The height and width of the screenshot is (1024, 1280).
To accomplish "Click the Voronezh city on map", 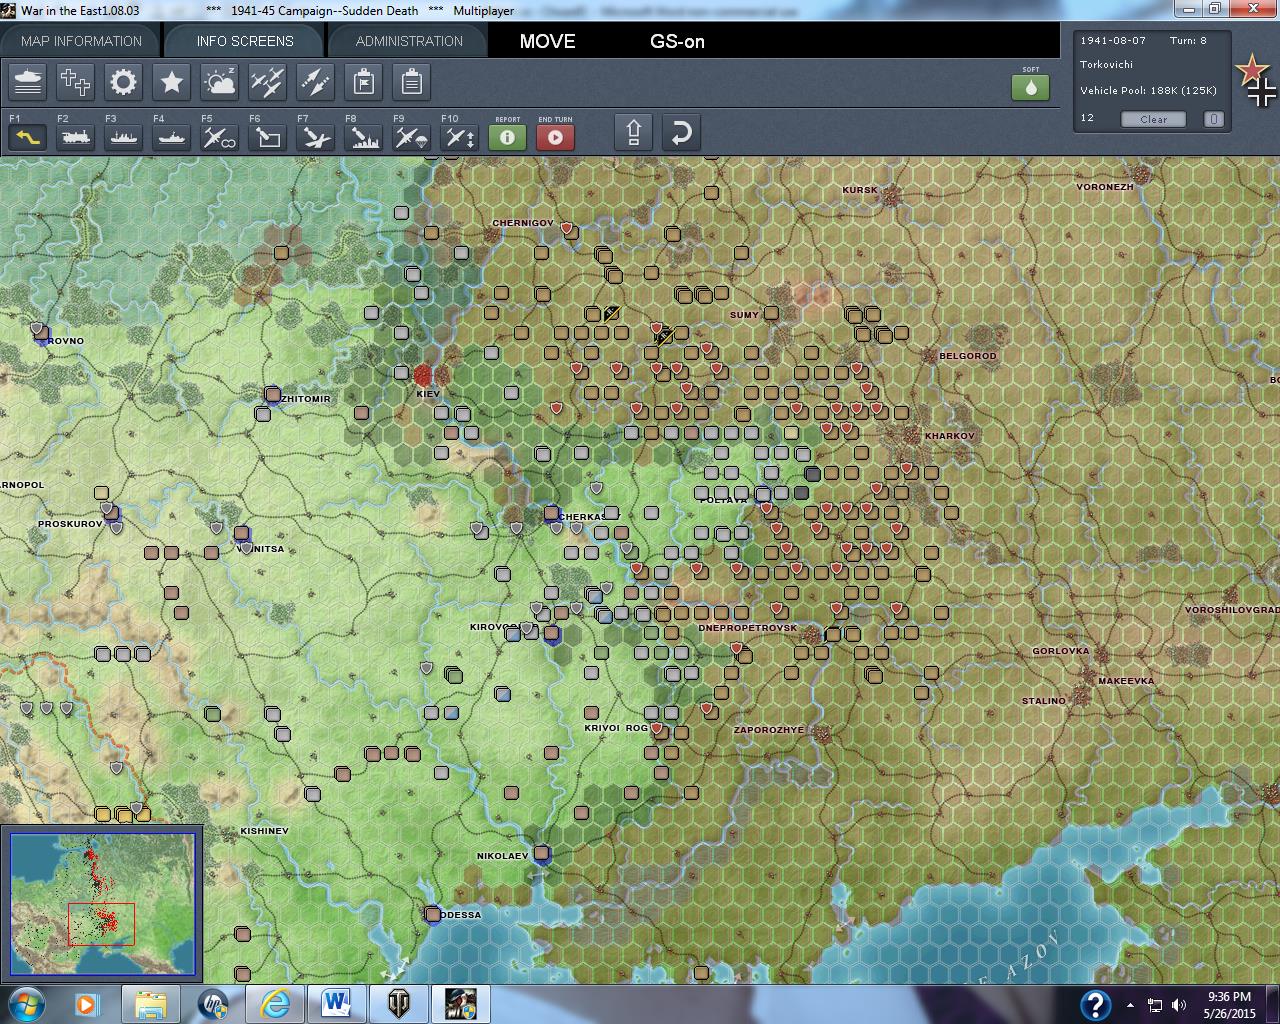I will click(1141, 177).
